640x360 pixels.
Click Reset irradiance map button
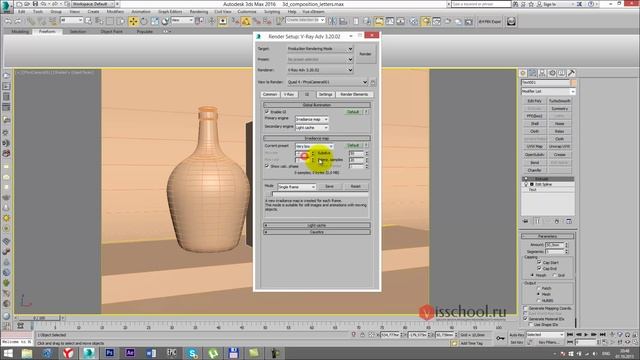pyautogui.click(x=356, y=187)
